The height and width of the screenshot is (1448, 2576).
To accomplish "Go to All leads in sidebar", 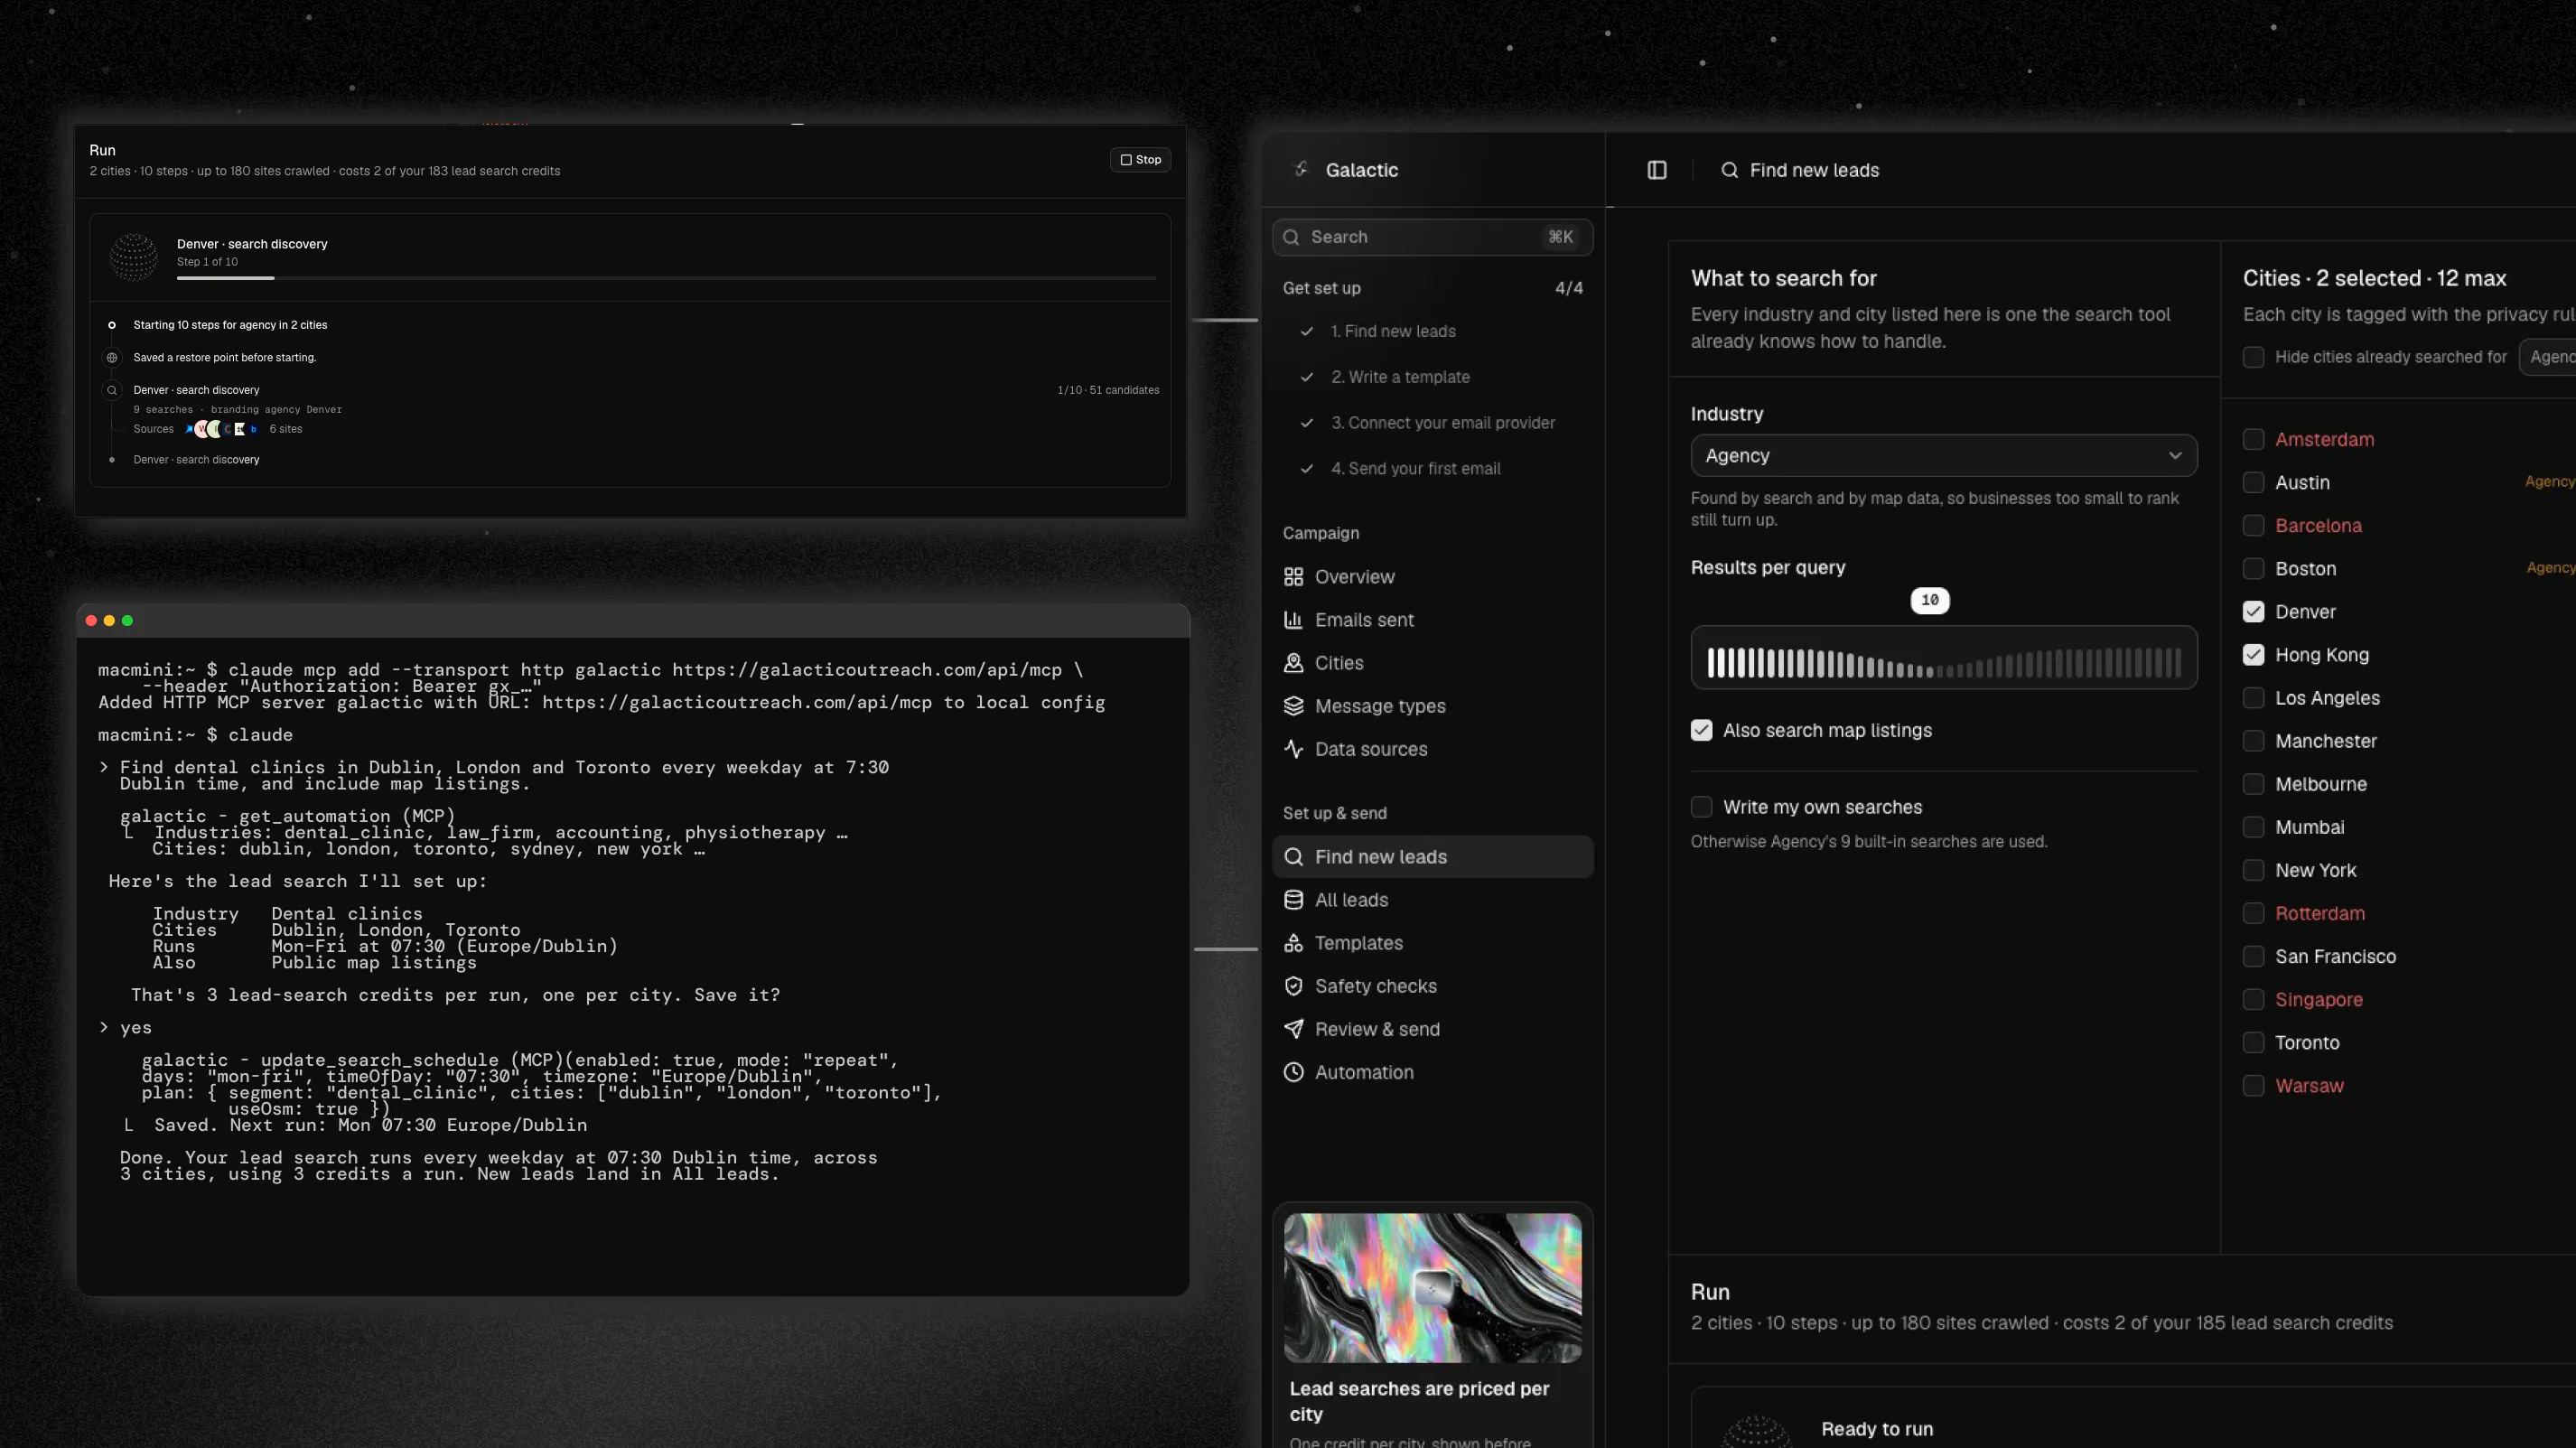I will [1432, 900].
